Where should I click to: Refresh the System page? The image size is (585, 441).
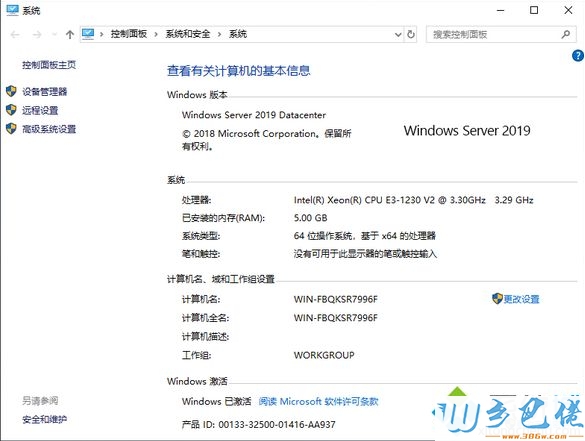click(411, 35)
